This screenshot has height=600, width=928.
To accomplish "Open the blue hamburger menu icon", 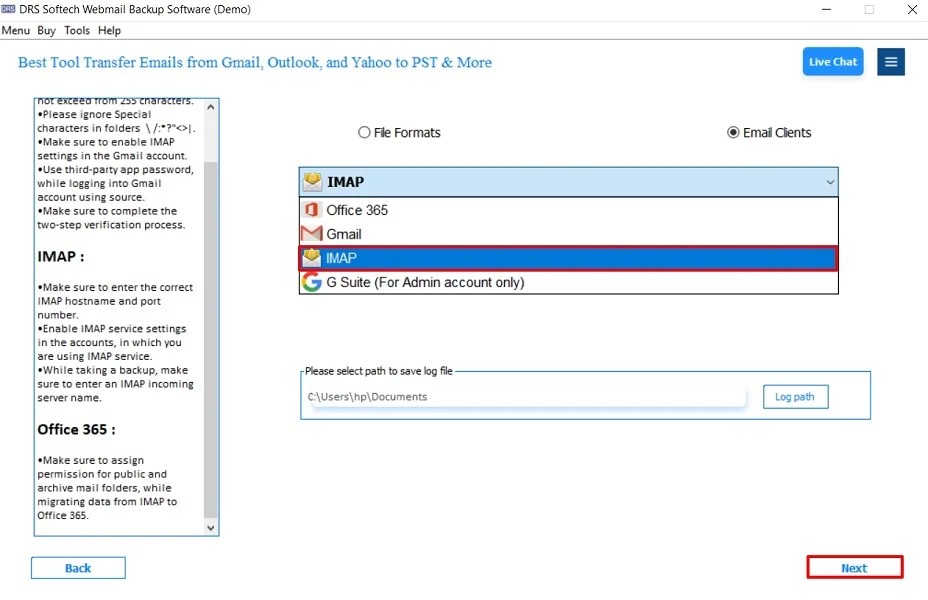I will (x=890, y=61).
